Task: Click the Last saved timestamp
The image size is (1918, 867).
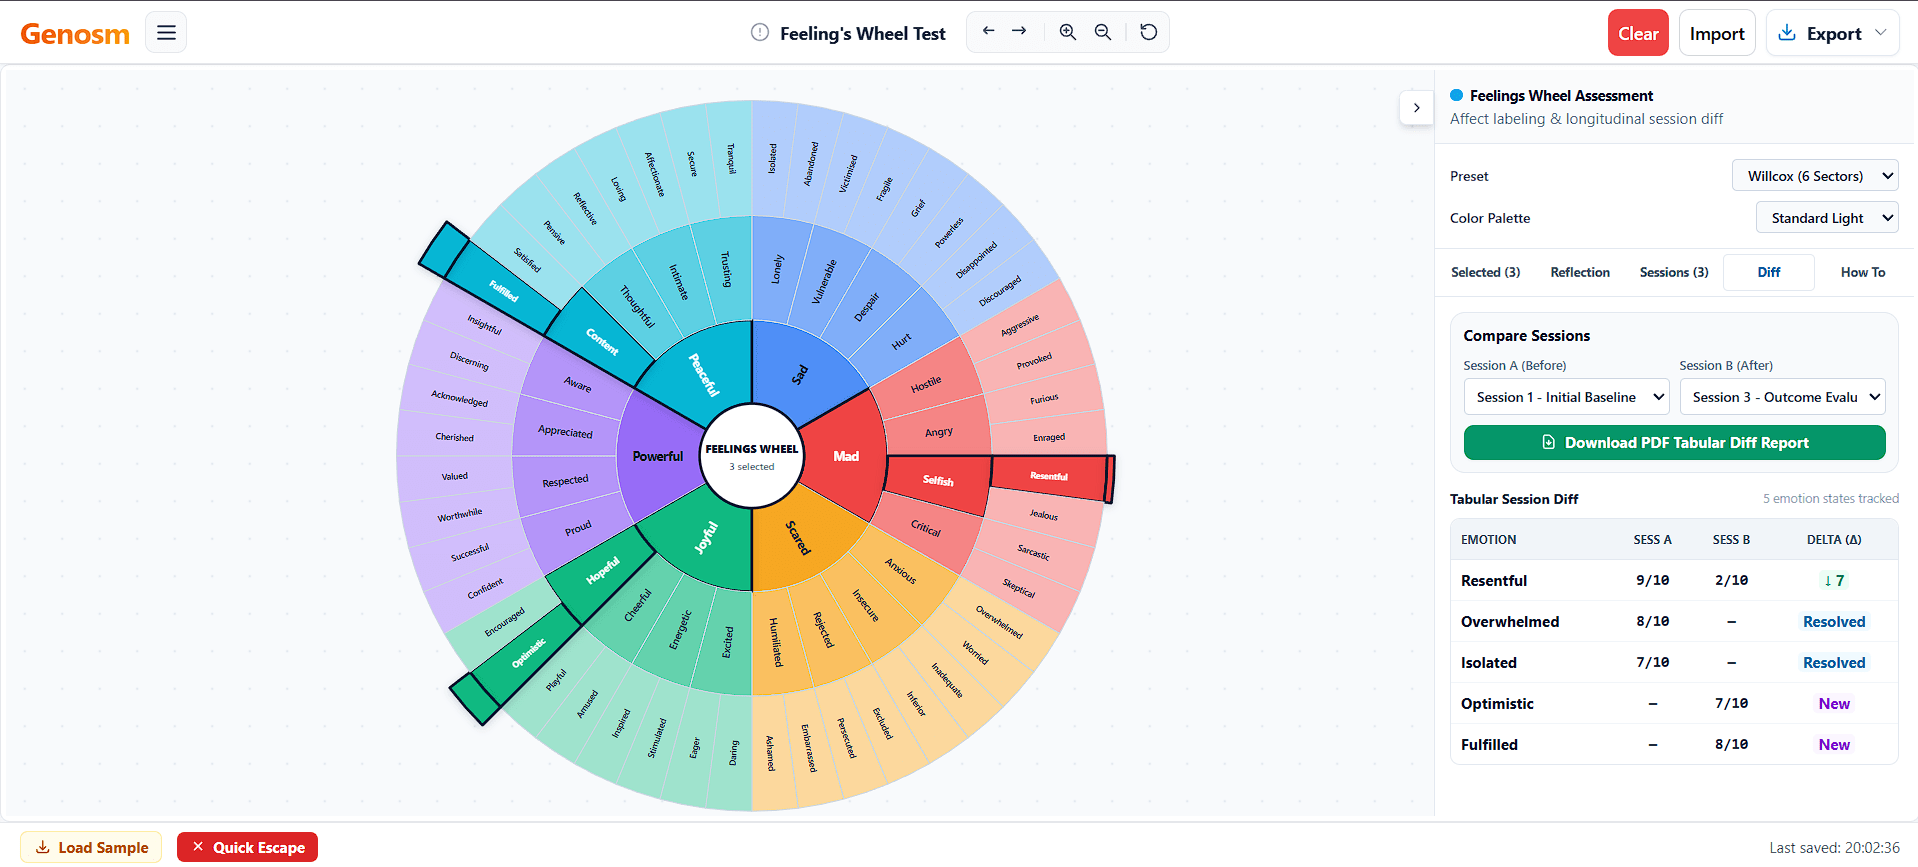Action: (x=1834, y=847)
